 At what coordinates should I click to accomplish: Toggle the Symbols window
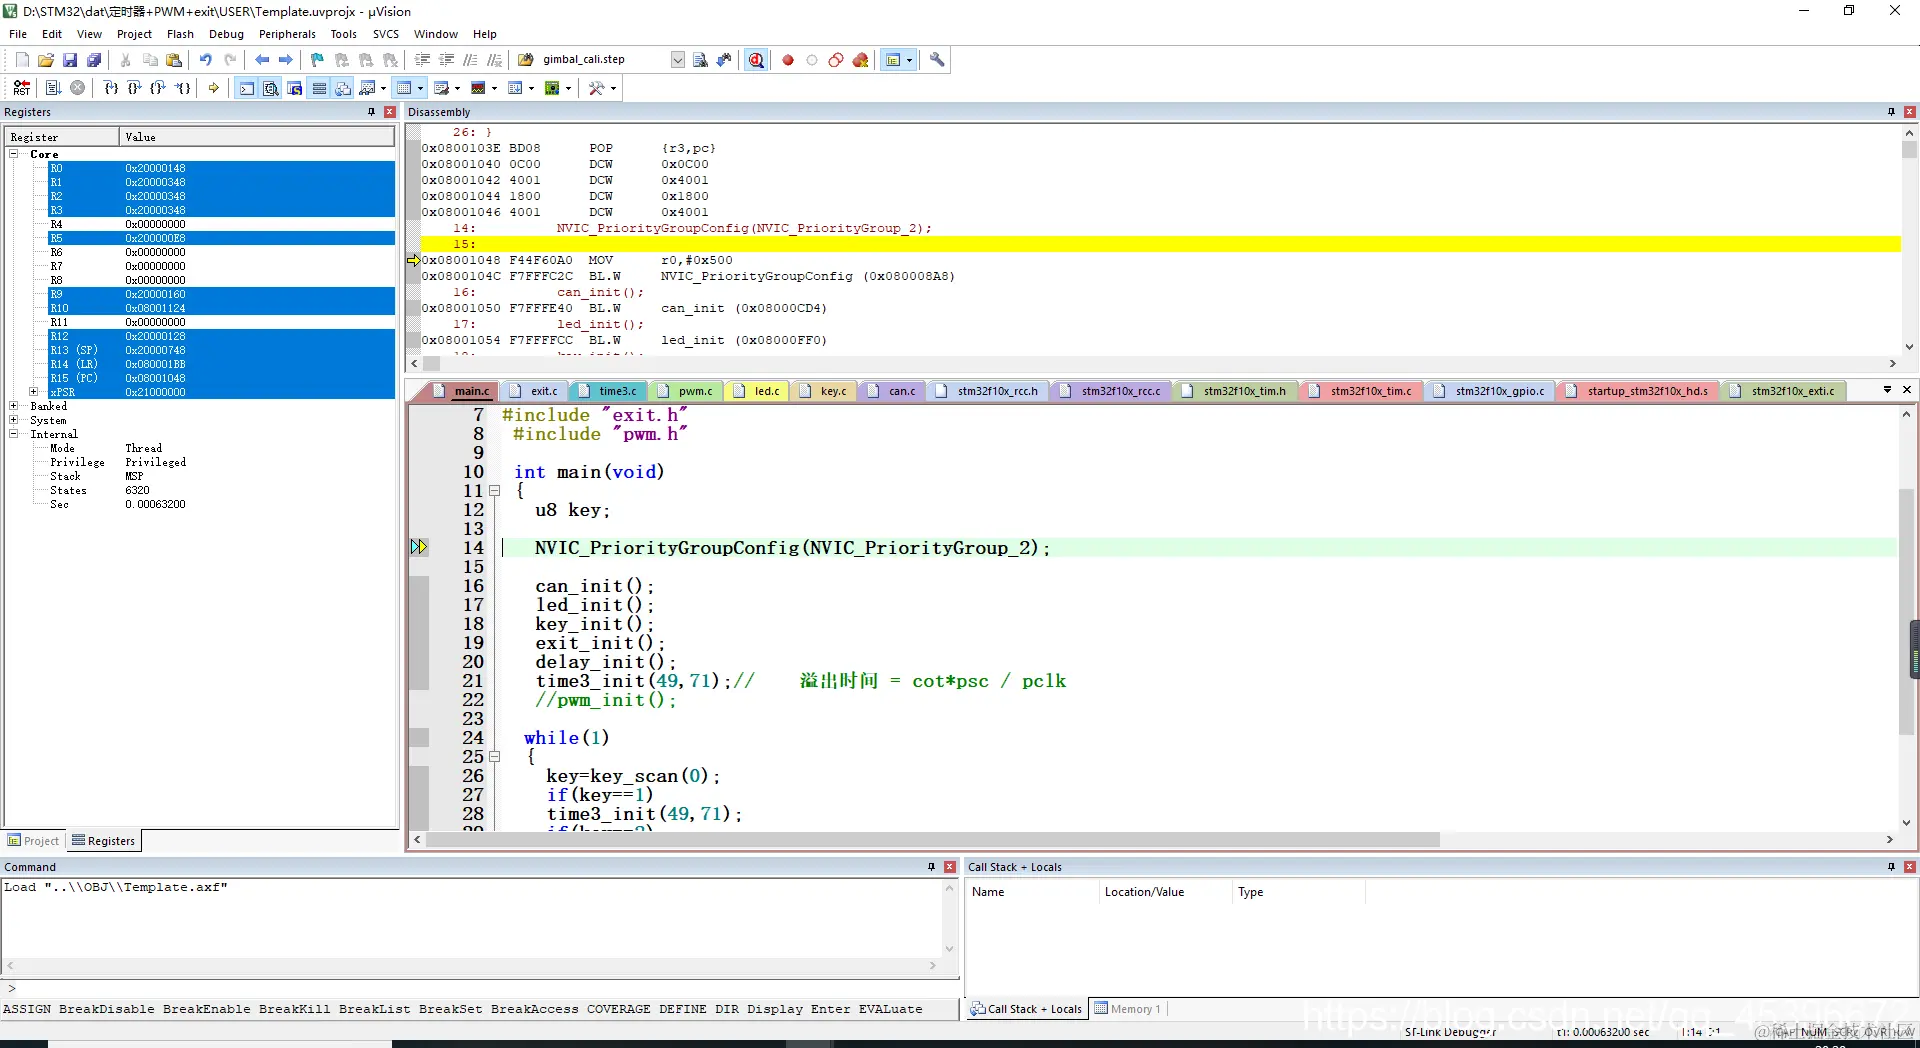[295, 88]
